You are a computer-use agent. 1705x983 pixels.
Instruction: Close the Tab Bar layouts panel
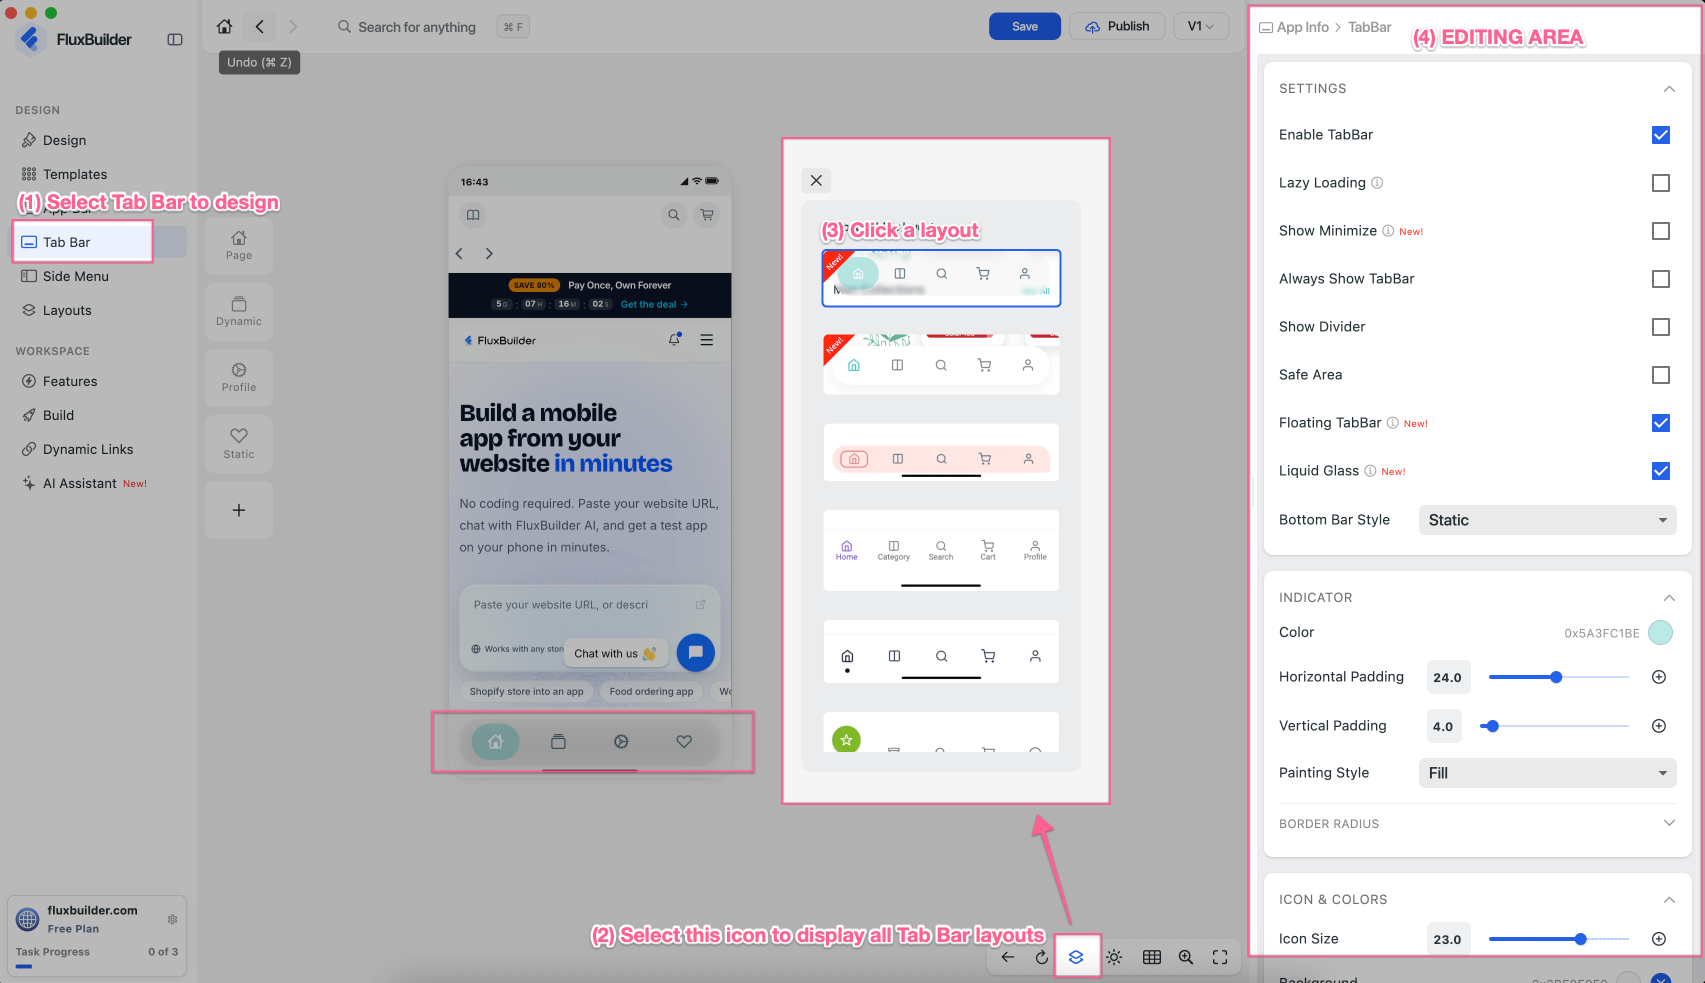[x=816, y=180]
